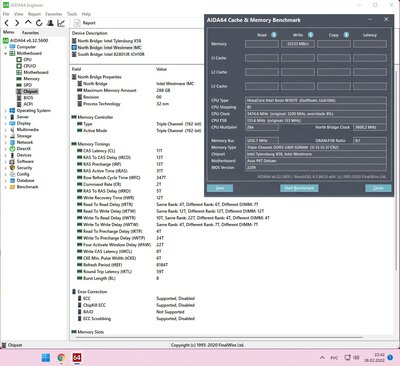Click the refresh toolbar icon

tap(39, 23)
